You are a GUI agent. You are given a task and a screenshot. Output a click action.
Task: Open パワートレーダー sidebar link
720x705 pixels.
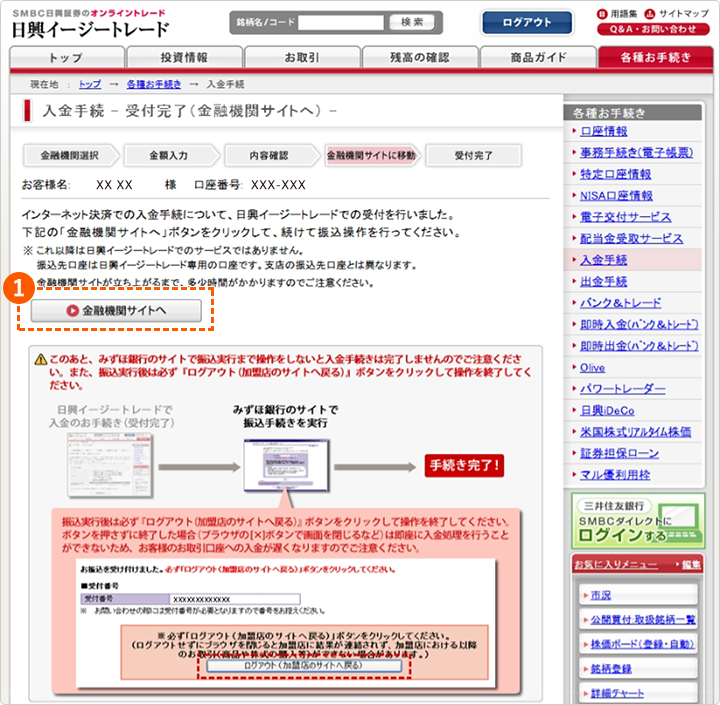623,389
